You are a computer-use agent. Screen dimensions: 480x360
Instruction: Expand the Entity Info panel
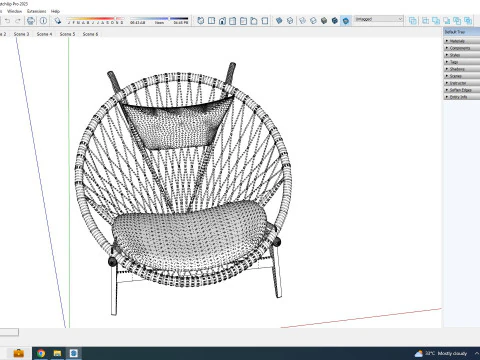coord(462,97)
